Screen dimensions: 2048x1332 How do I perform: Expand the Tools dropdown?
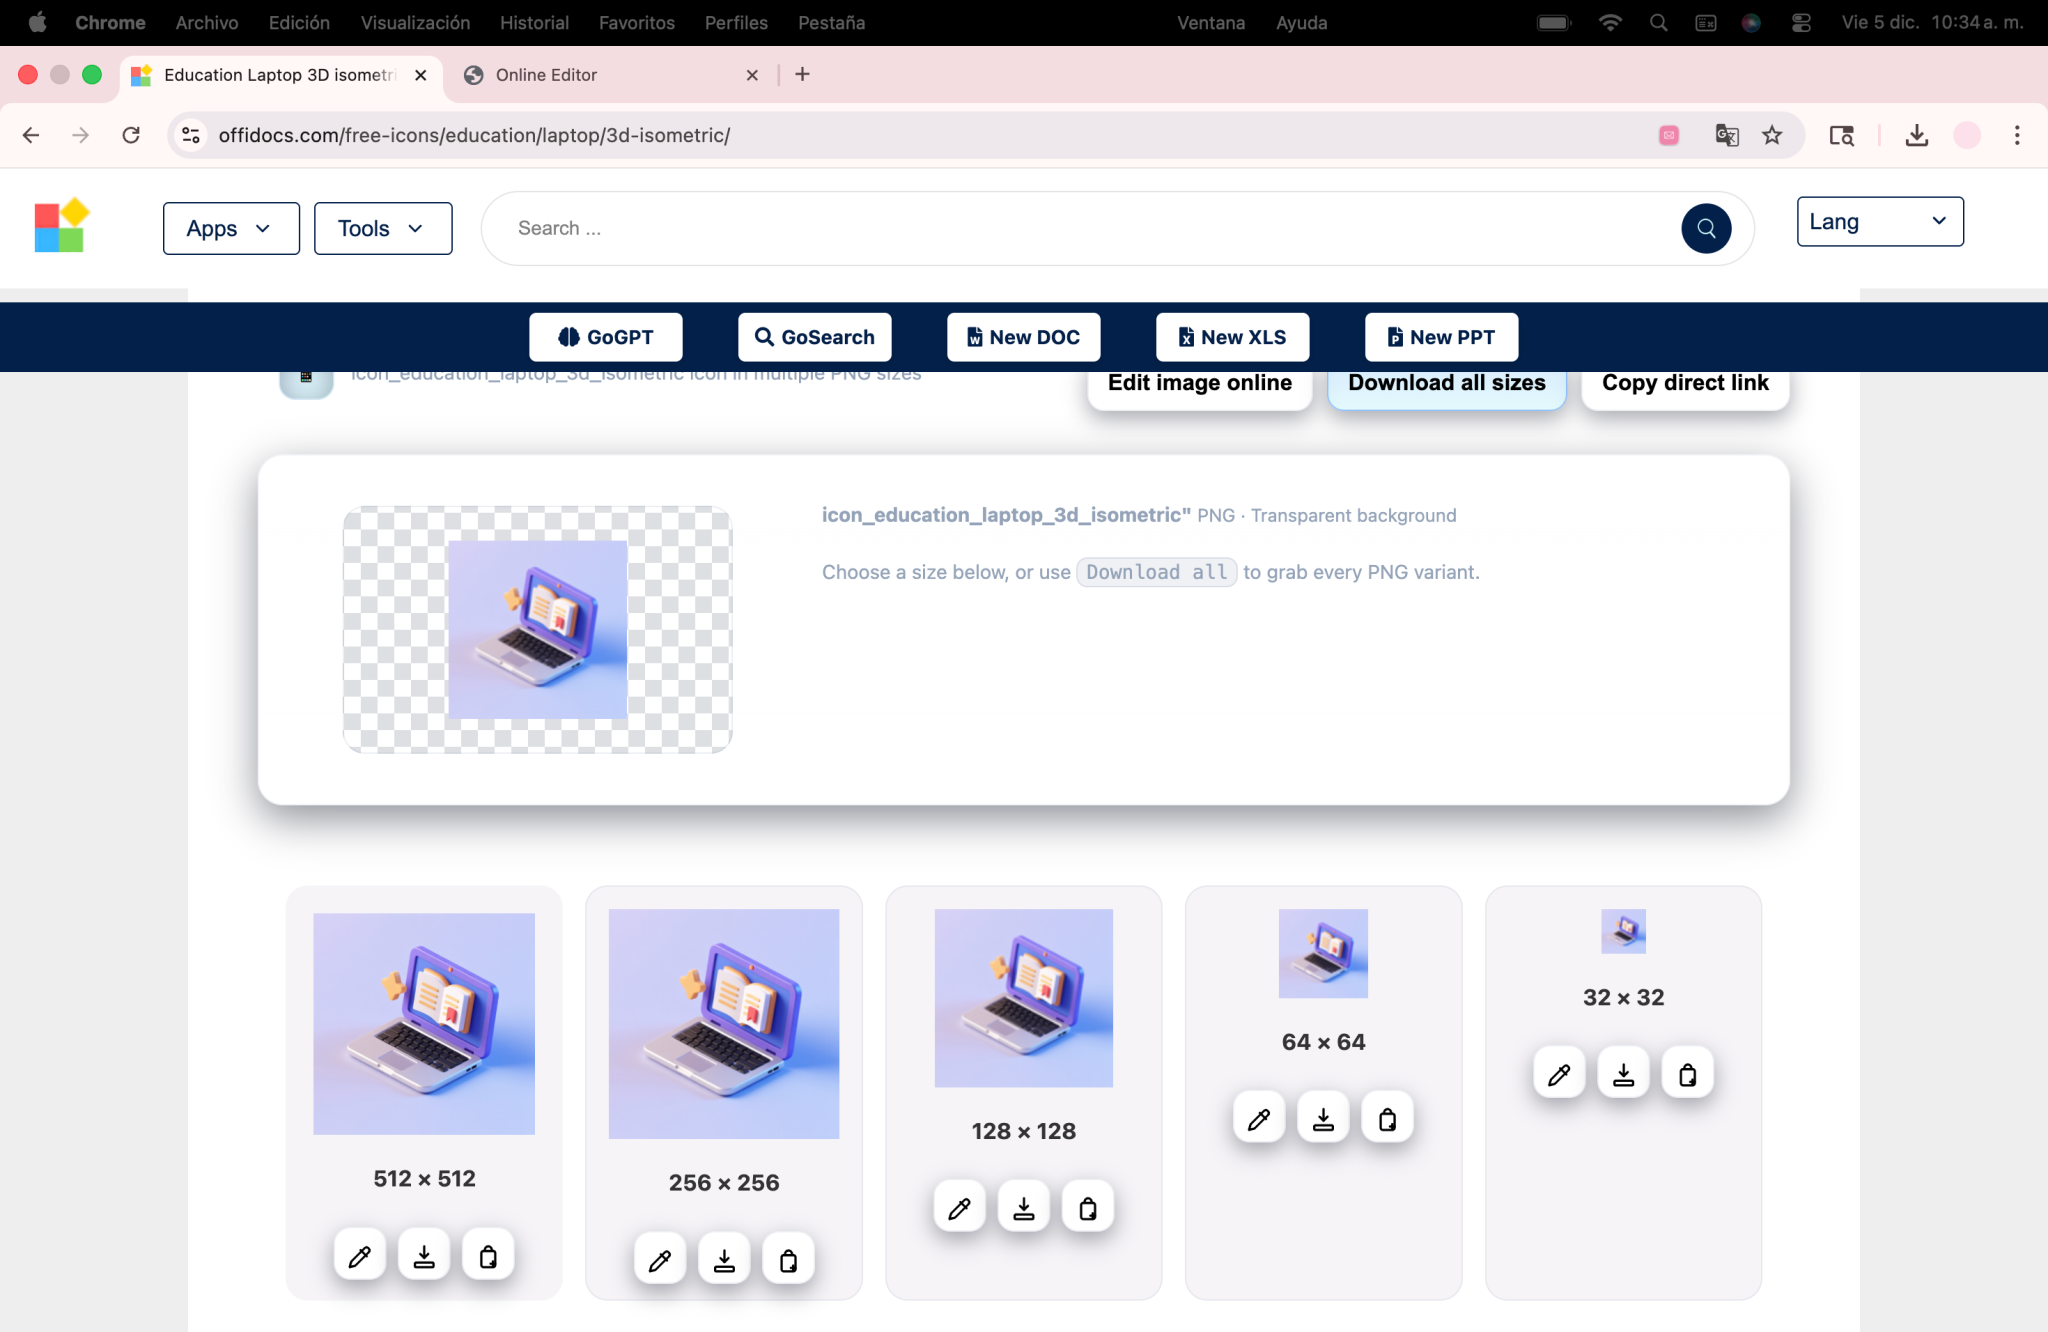(383, 228)
